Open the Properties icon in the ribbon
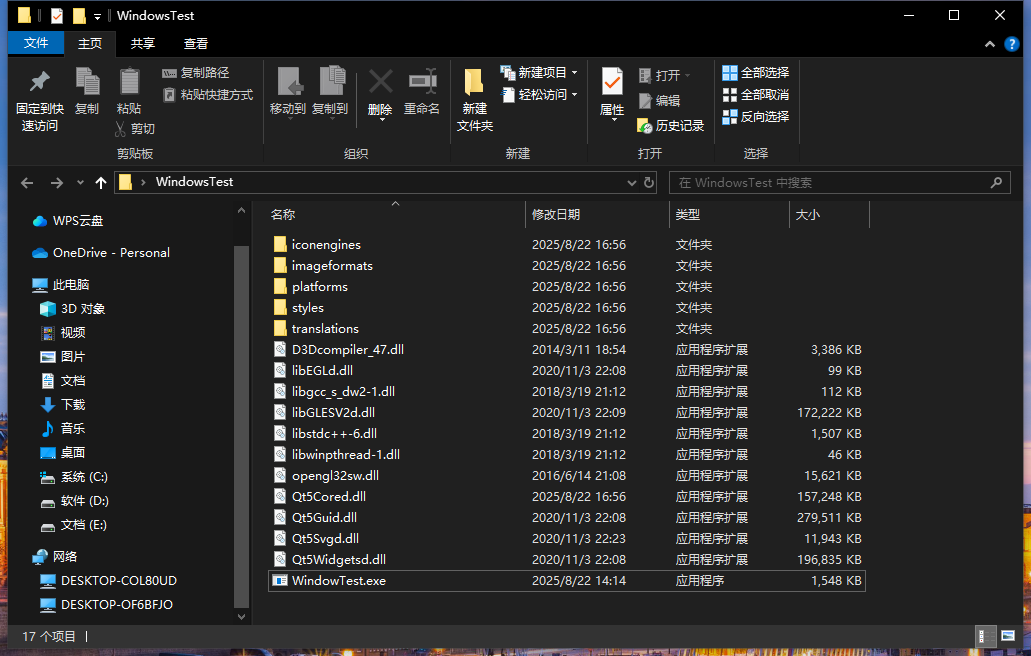Screen dimensions: 1031x656 [x=612, y=82]
